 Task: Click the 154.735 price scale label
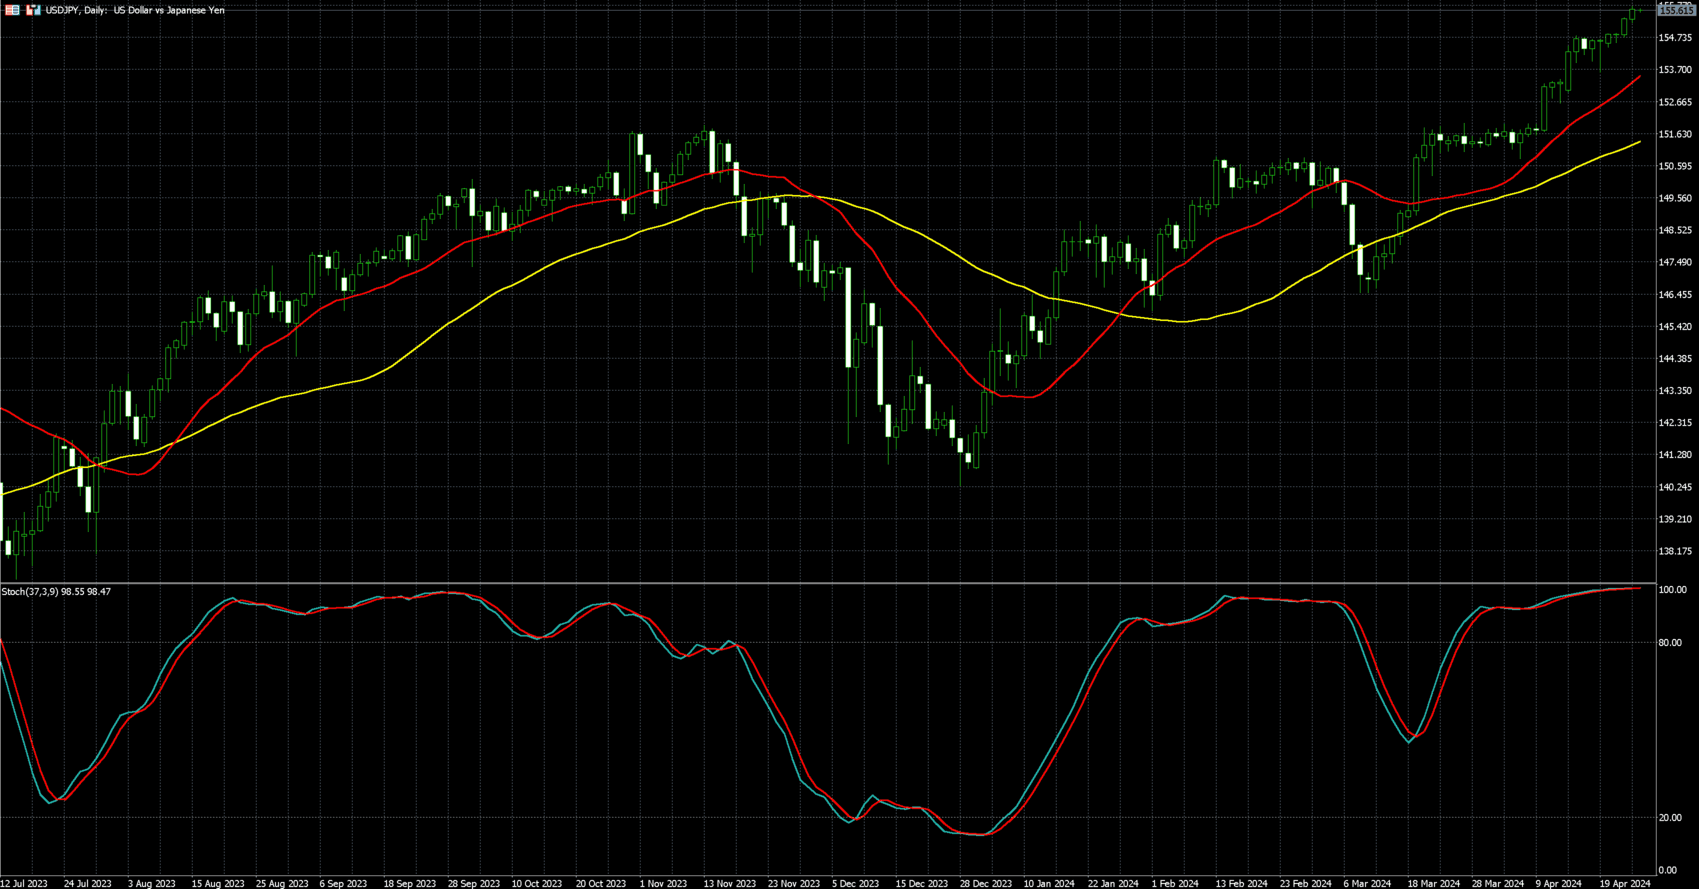tap(1675, 38)
